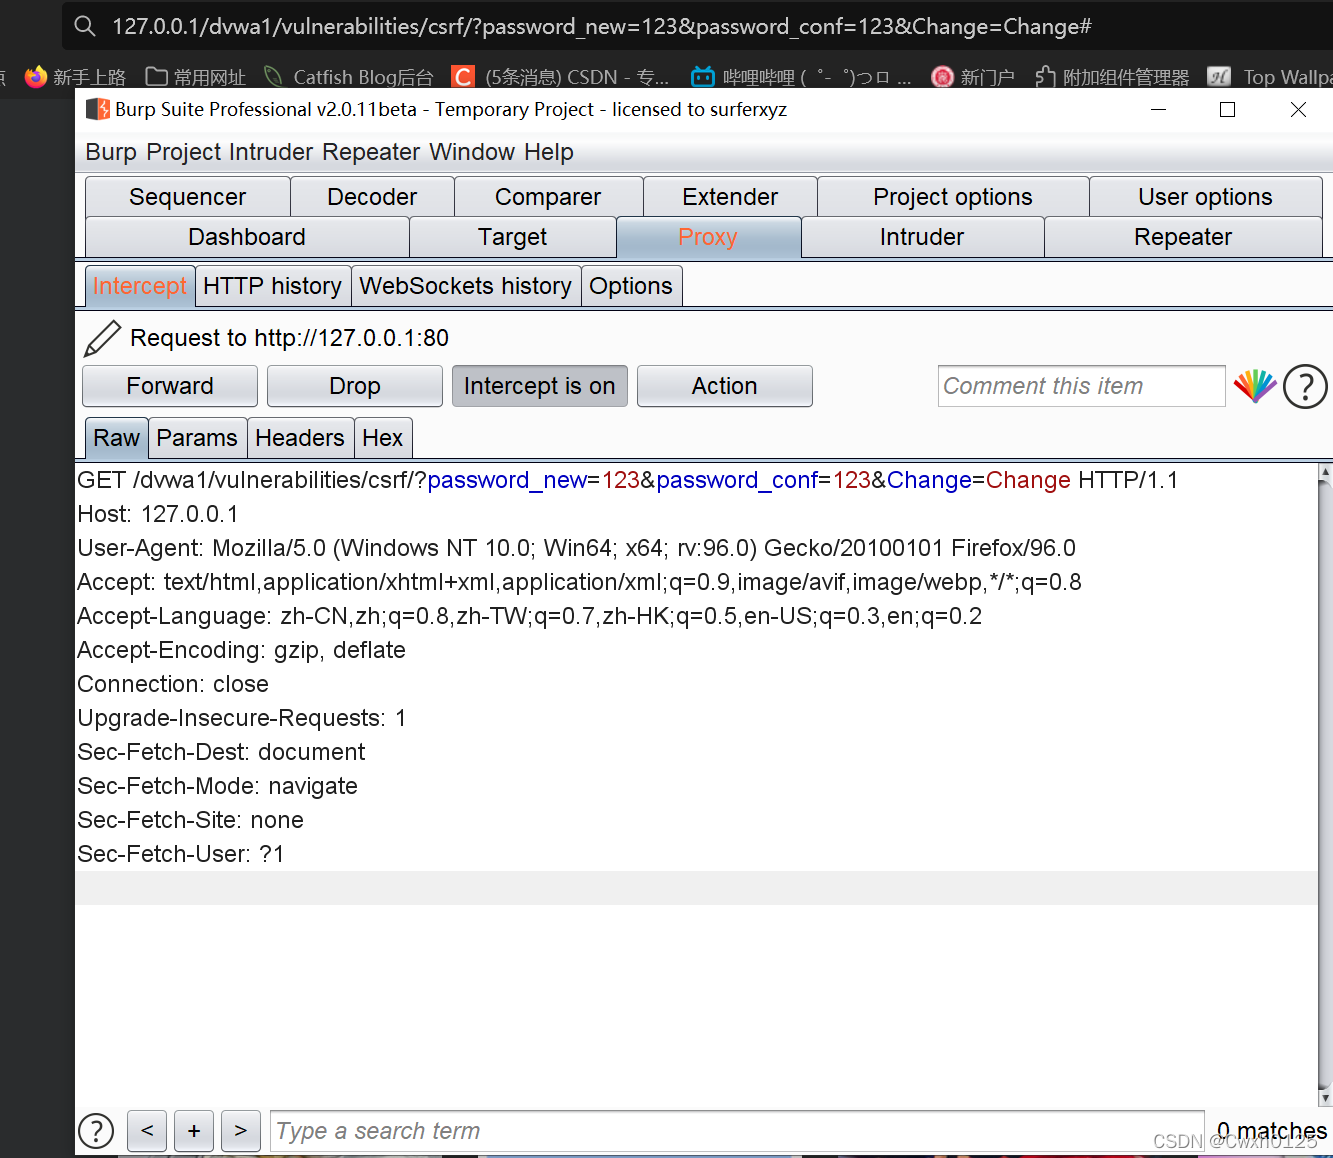Drop the intercepted request

pyautogui.click(x=355, y=386)
